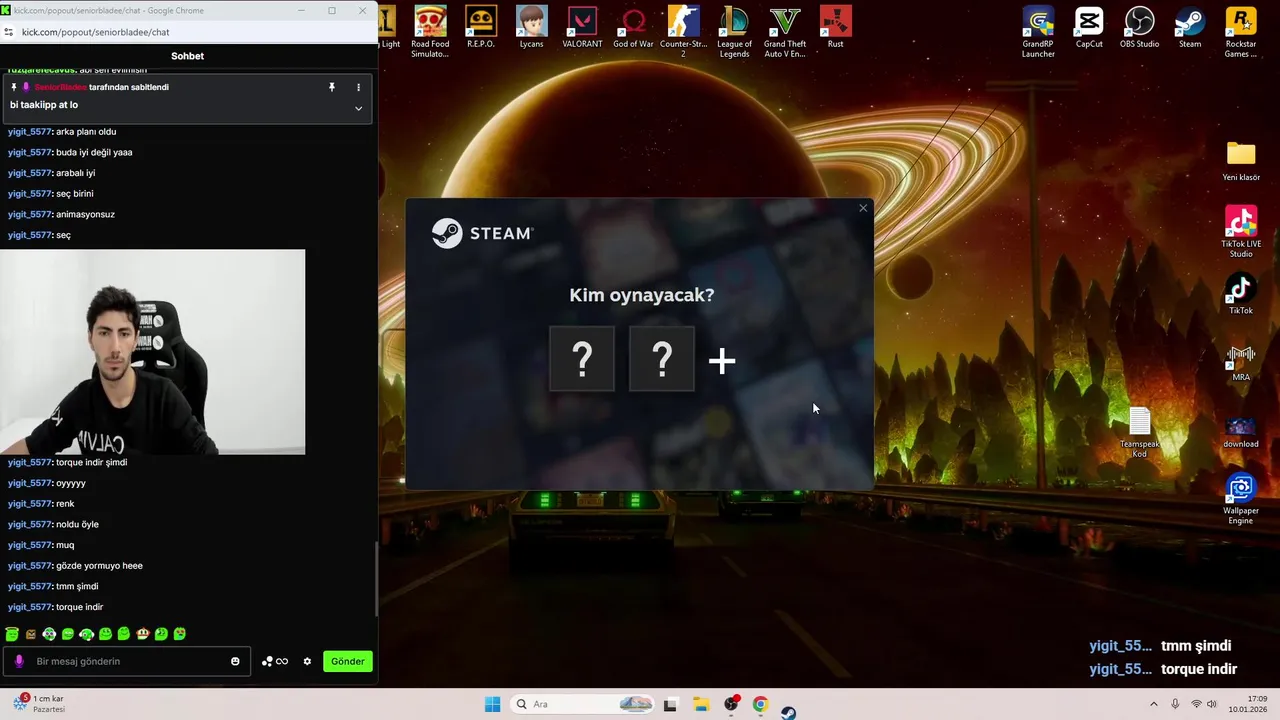Open the Teamspeak Kod text file
1280x720 pixels.
click(x=1139, y=433)
